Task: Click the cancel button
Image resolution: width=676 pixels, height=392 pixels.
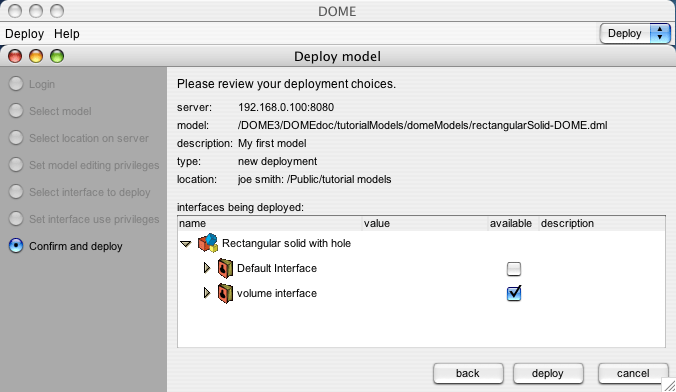Action: [x=633, y=373]
